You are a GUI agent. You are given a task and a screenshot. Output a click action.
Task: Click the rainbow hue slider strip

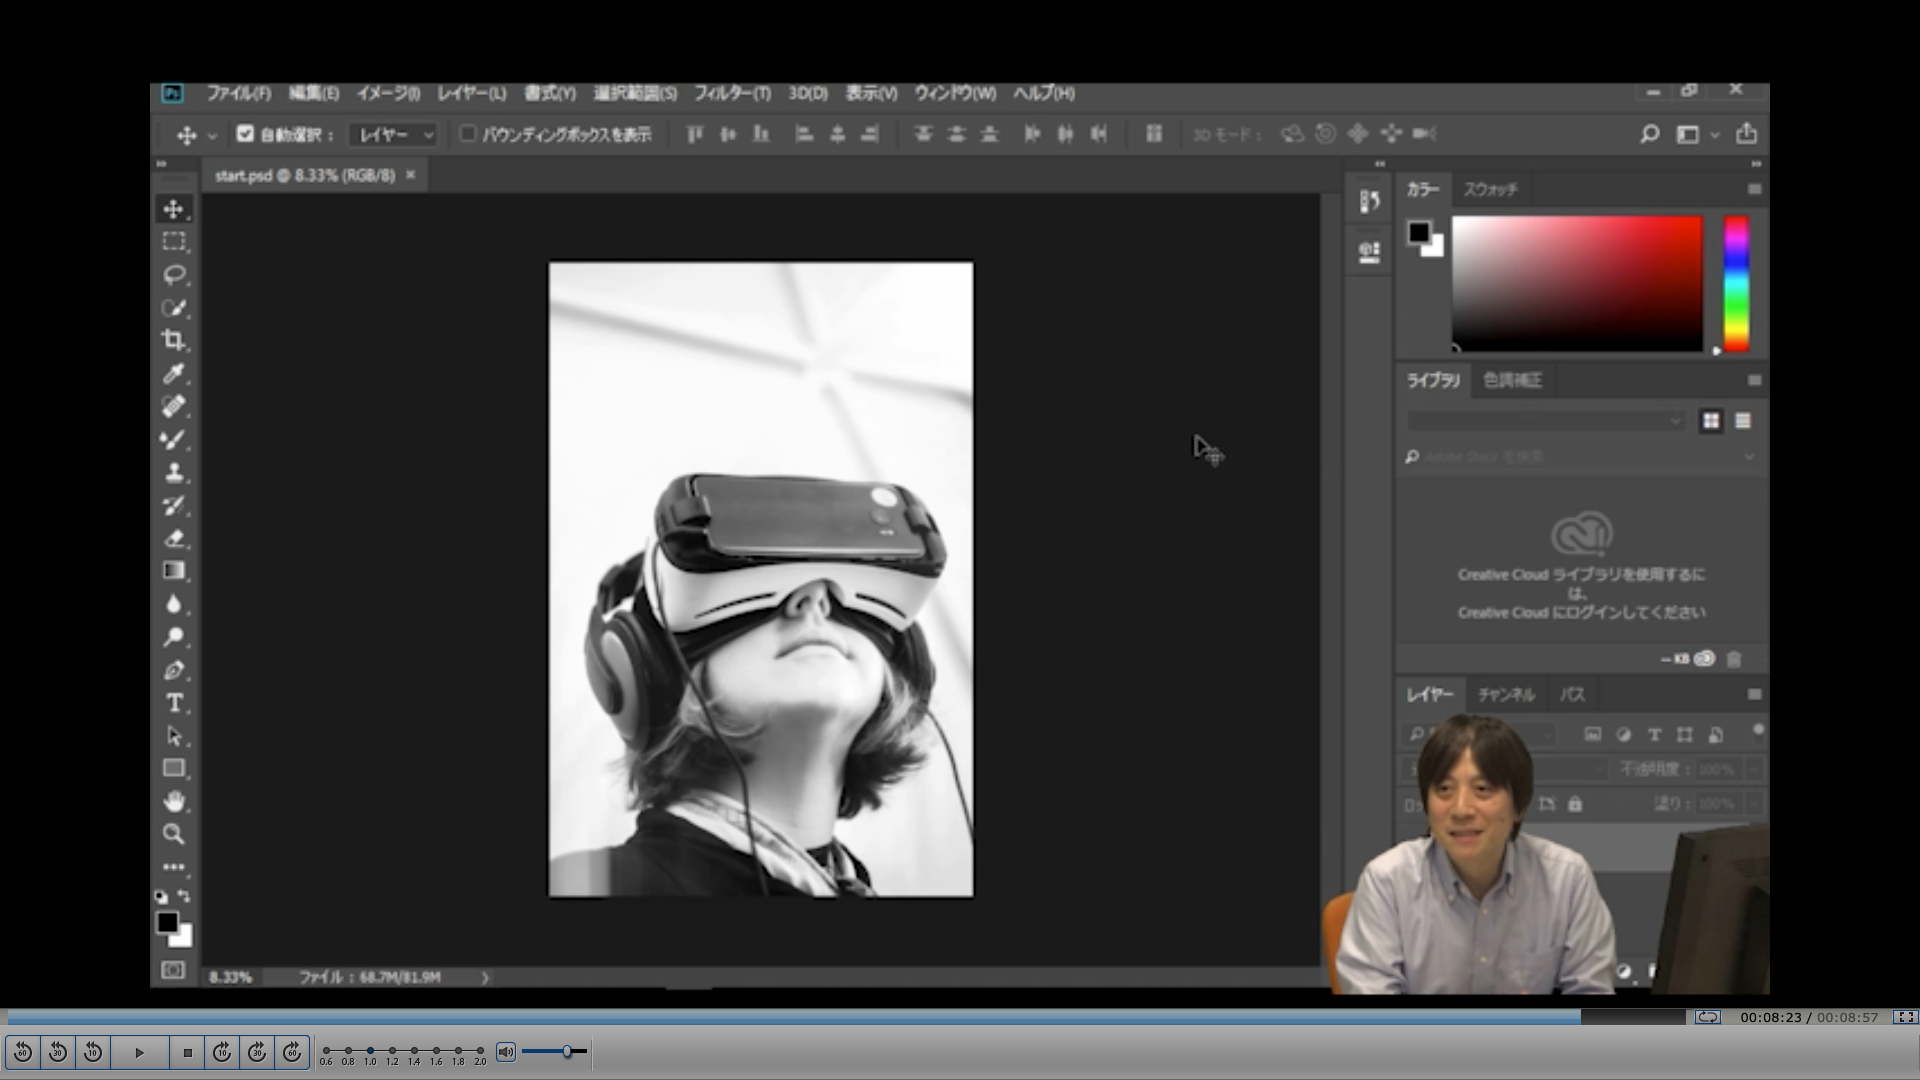pyautogui.click(x=1736, y=284)
